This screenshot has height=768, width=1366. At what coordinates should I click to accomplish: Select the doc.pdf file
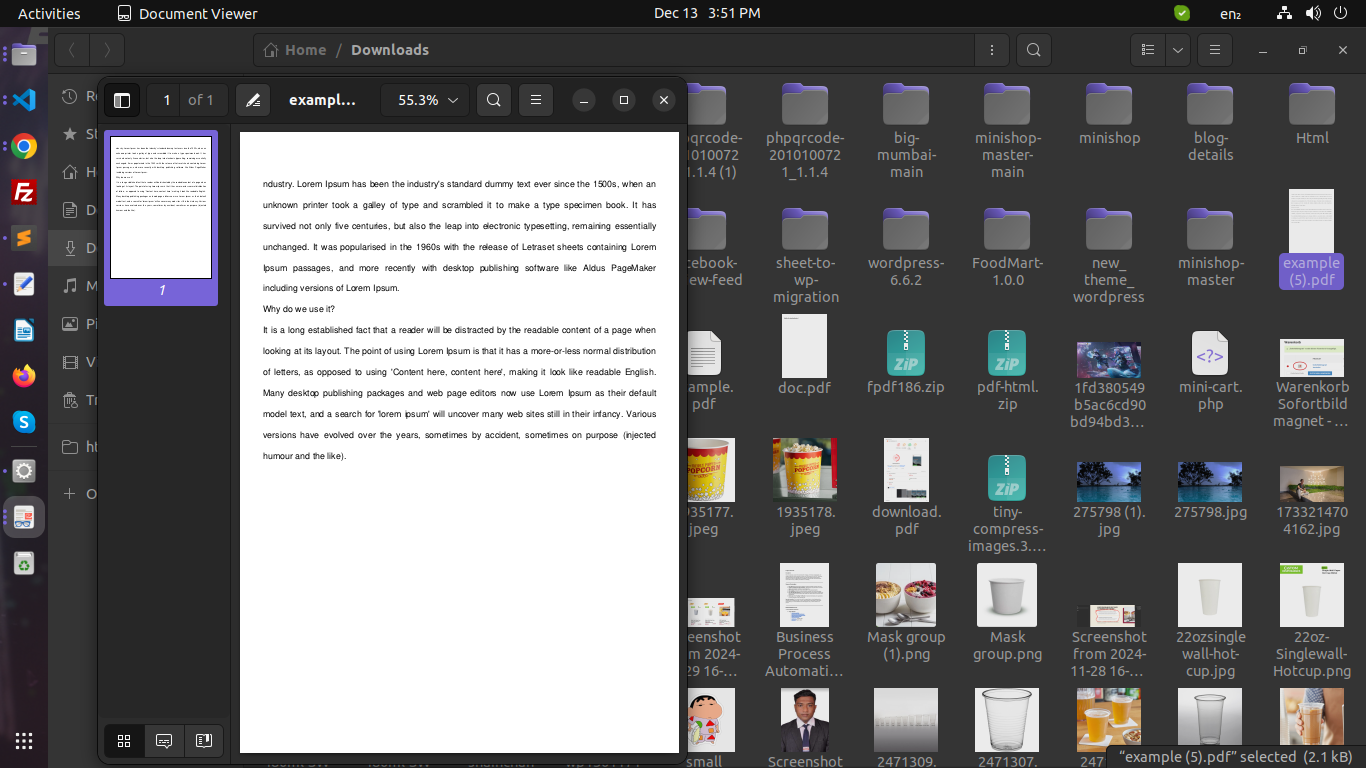pyautogui.click(x=804, y=355)
